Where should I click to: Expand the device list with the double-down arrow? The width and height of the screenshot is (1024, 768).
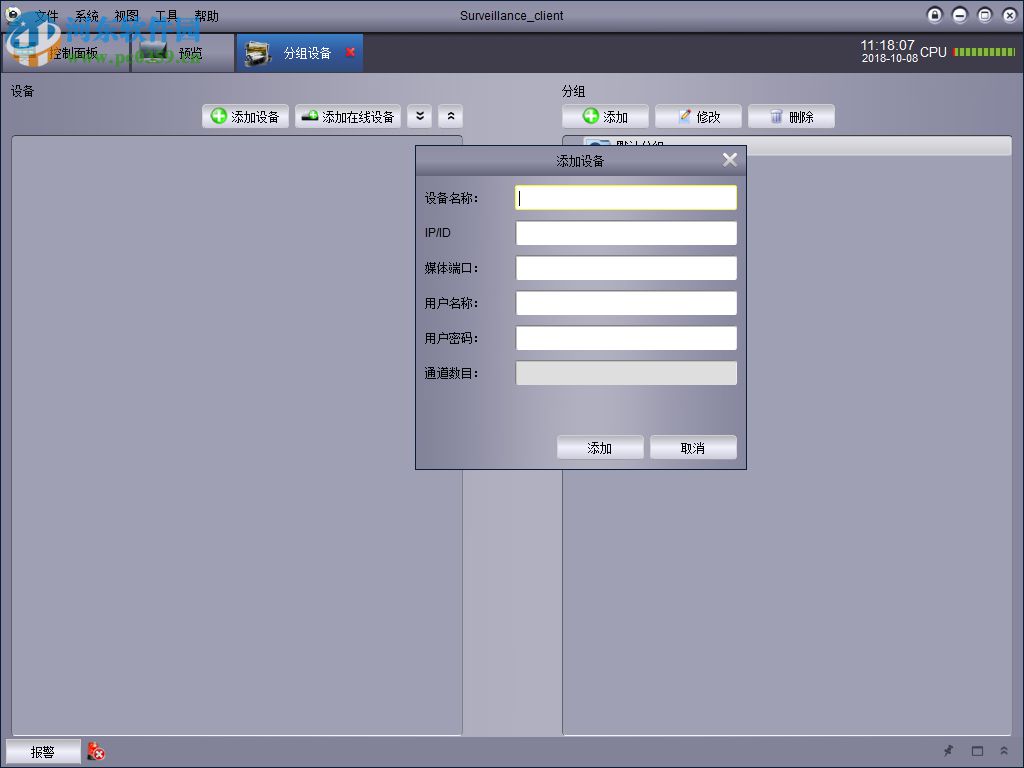pyautogui.click(x=420, y=116)
